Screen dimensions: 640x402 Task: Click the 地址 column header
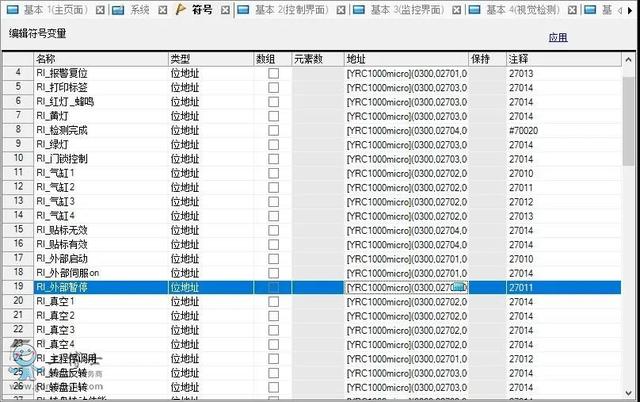click(x=406, y=59)
